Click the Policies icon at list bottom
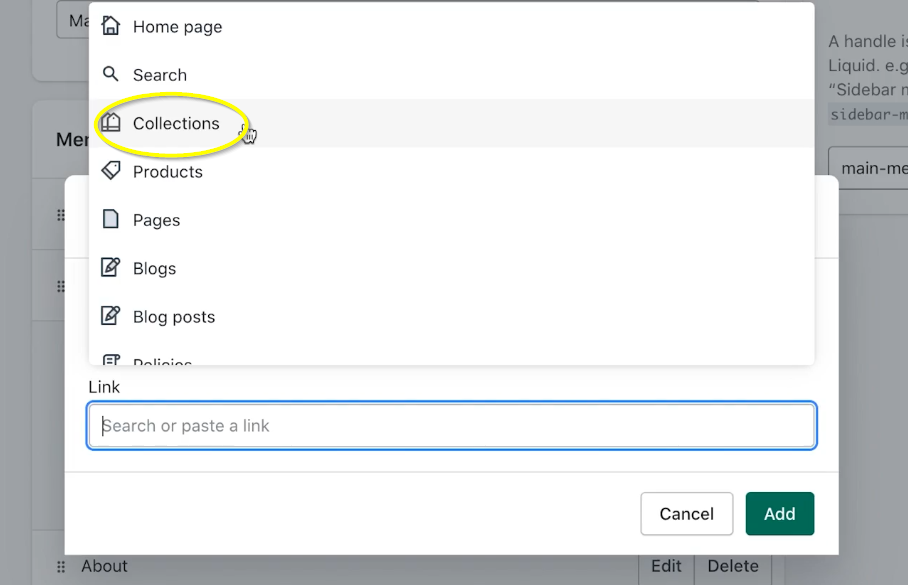The width and height of the screenshot is (908, 585). coord(111,360)
